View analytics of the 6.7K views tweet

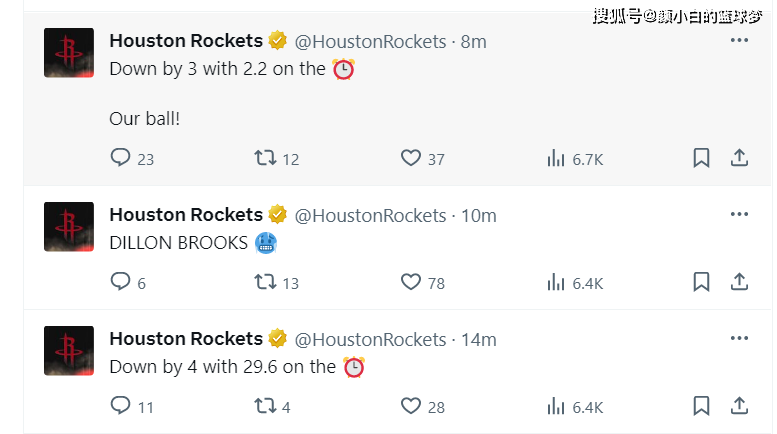pyautogui.click(x=557, y=158)
